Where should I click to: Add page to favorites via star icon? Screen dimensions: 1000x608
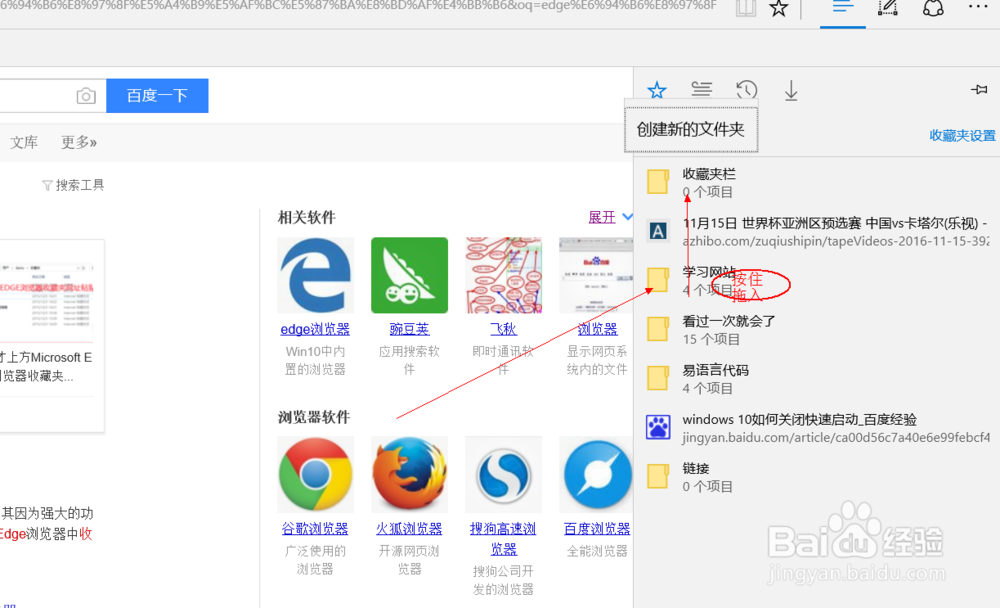click(x=779, y=9)
